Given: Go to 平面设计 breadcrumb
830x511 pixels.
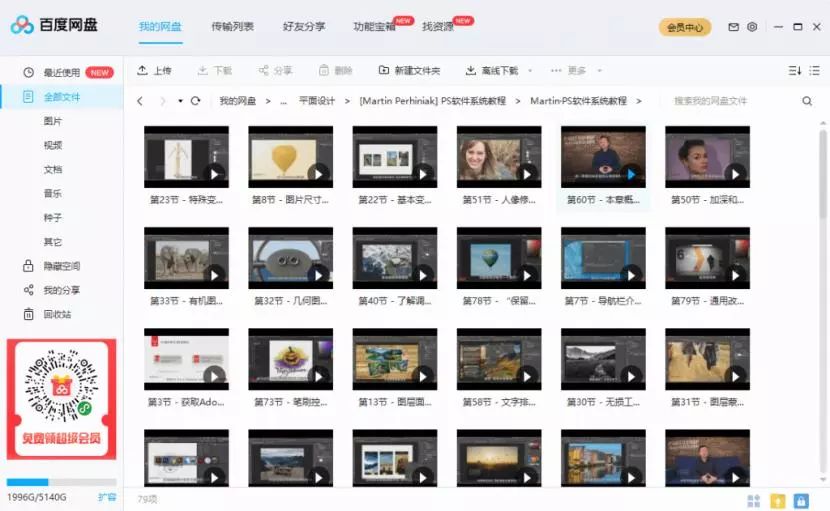Looking at the screenshot, I should tap(317, 101).
